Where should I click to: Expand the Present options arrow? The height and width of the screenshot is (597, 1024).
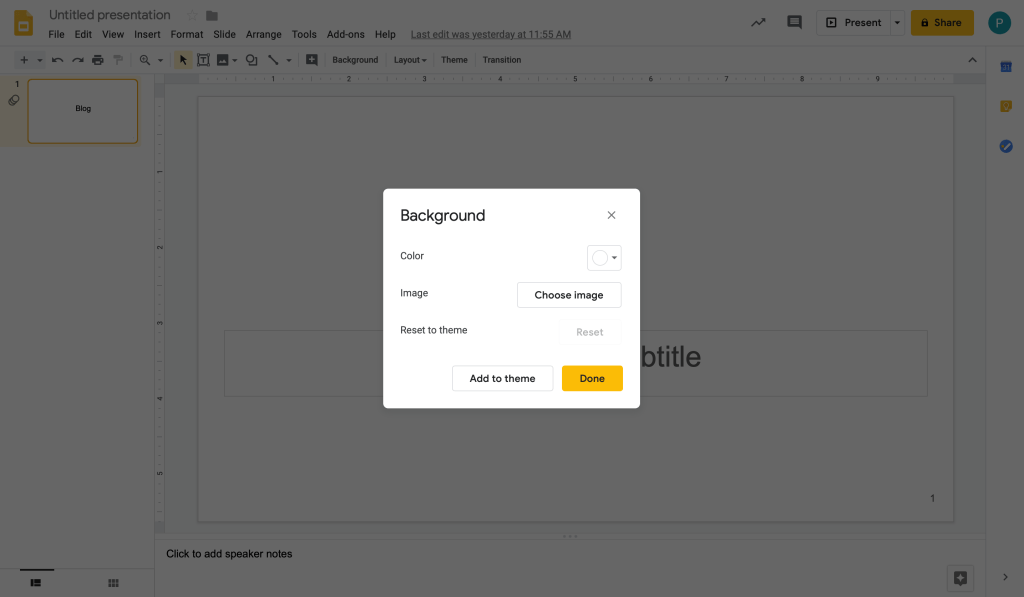897,22
